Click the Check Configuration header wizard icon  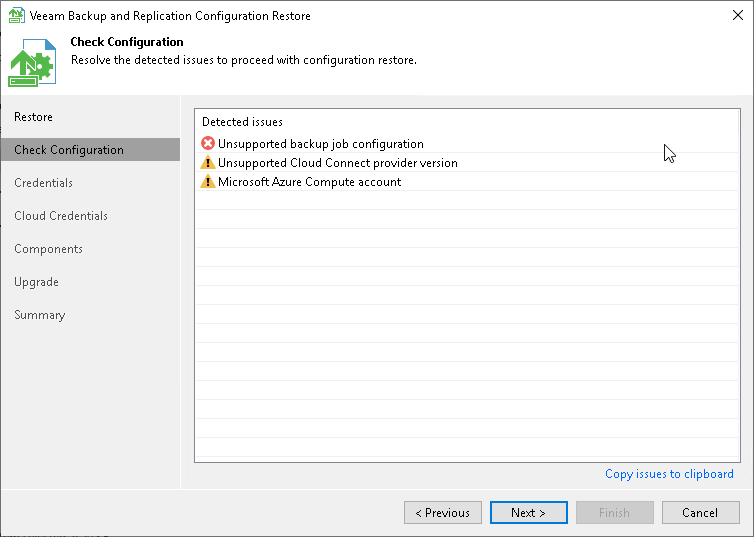pyautogui.click(x=32, y=62)
